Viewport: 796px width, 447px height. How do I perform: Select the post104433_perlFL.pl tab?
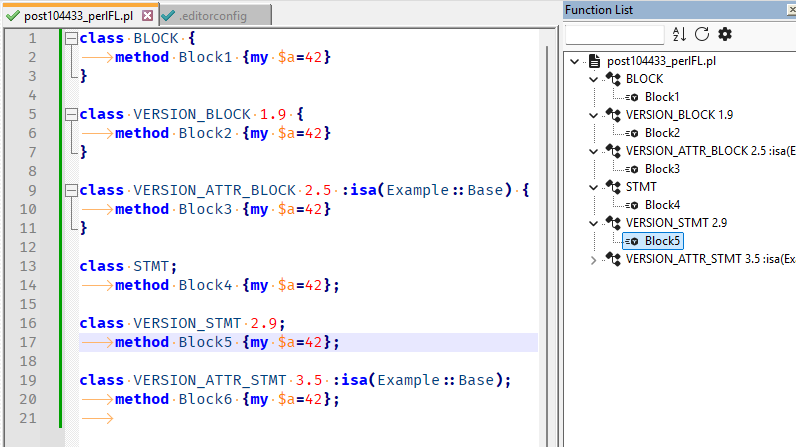76,16
